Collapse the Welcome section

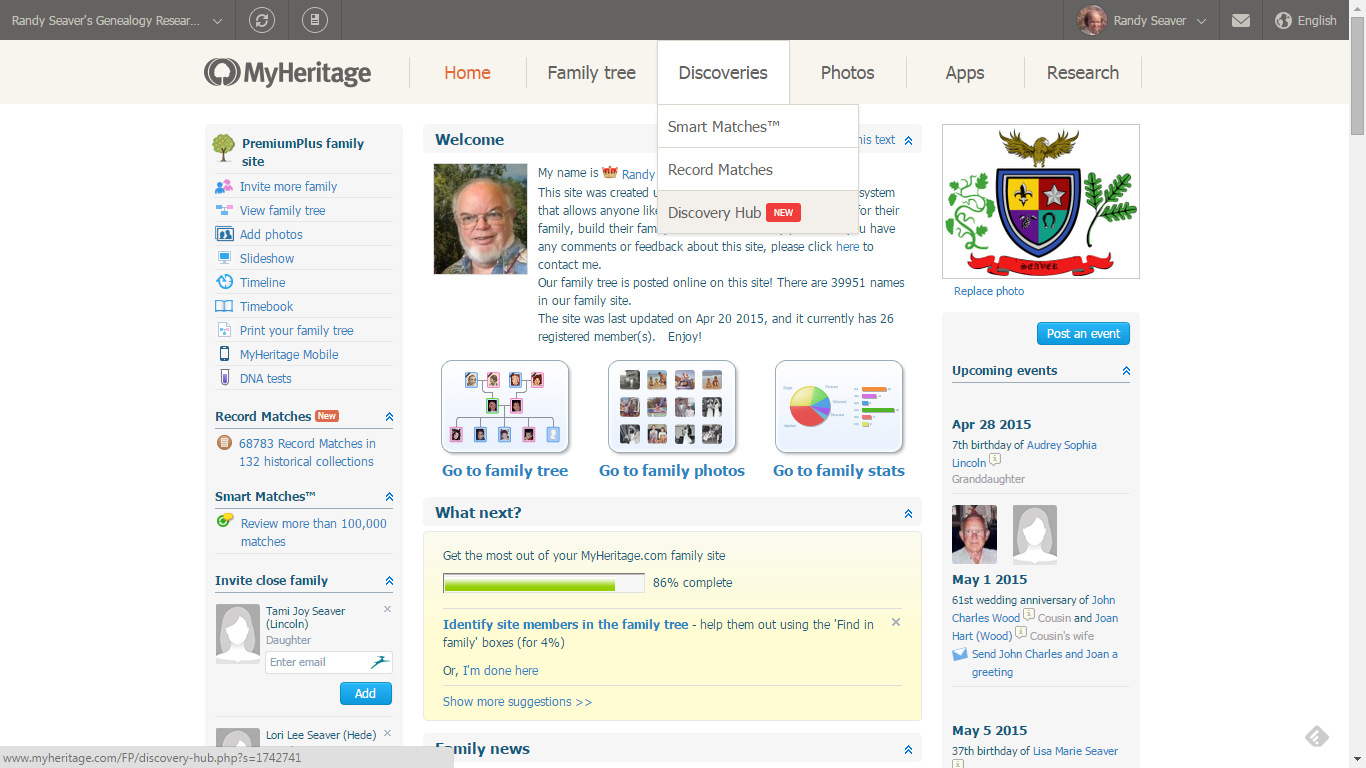pyautogui.click(x=908, y=141)
